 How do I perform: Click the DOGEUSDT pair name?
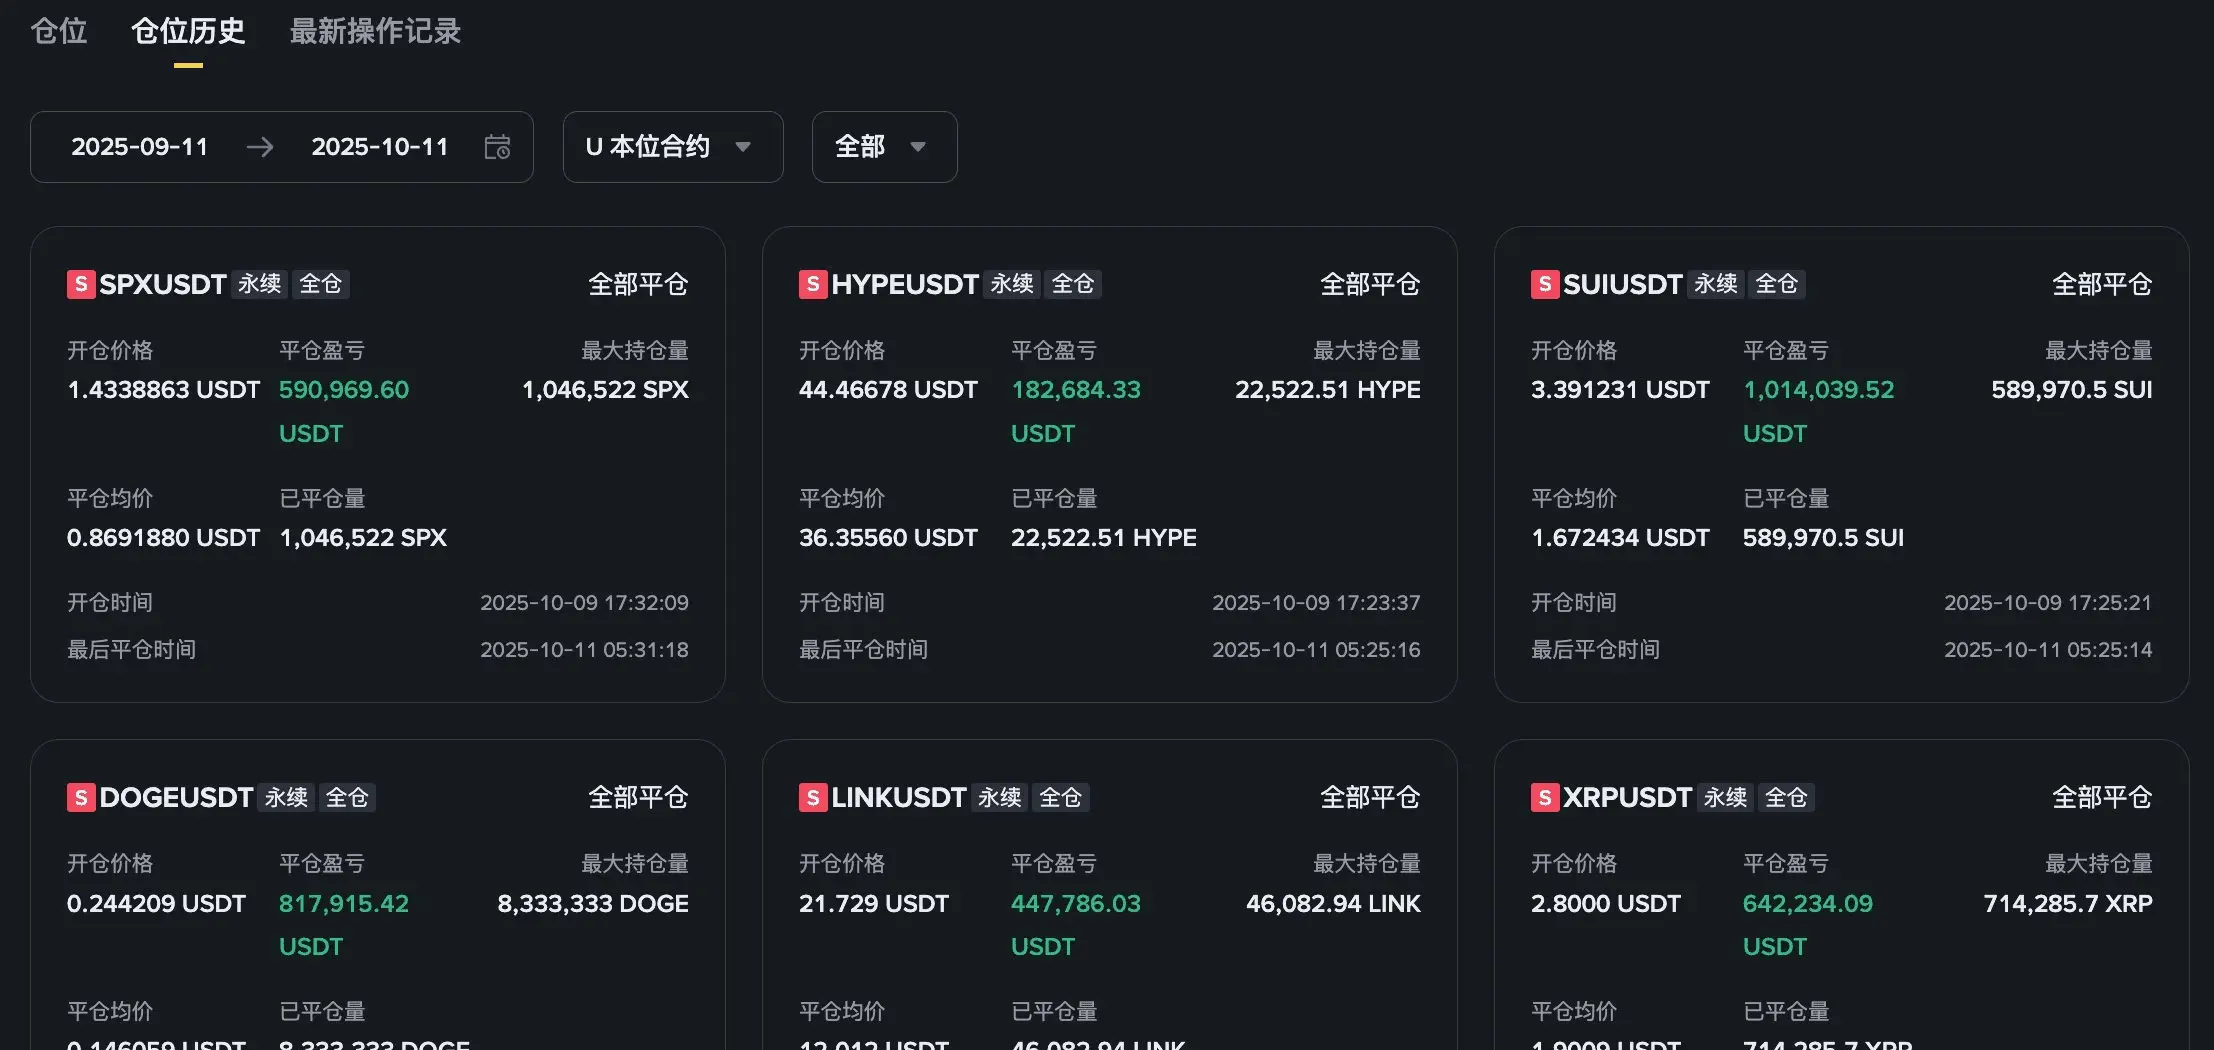pyautogui.click(x=176, y=797)
